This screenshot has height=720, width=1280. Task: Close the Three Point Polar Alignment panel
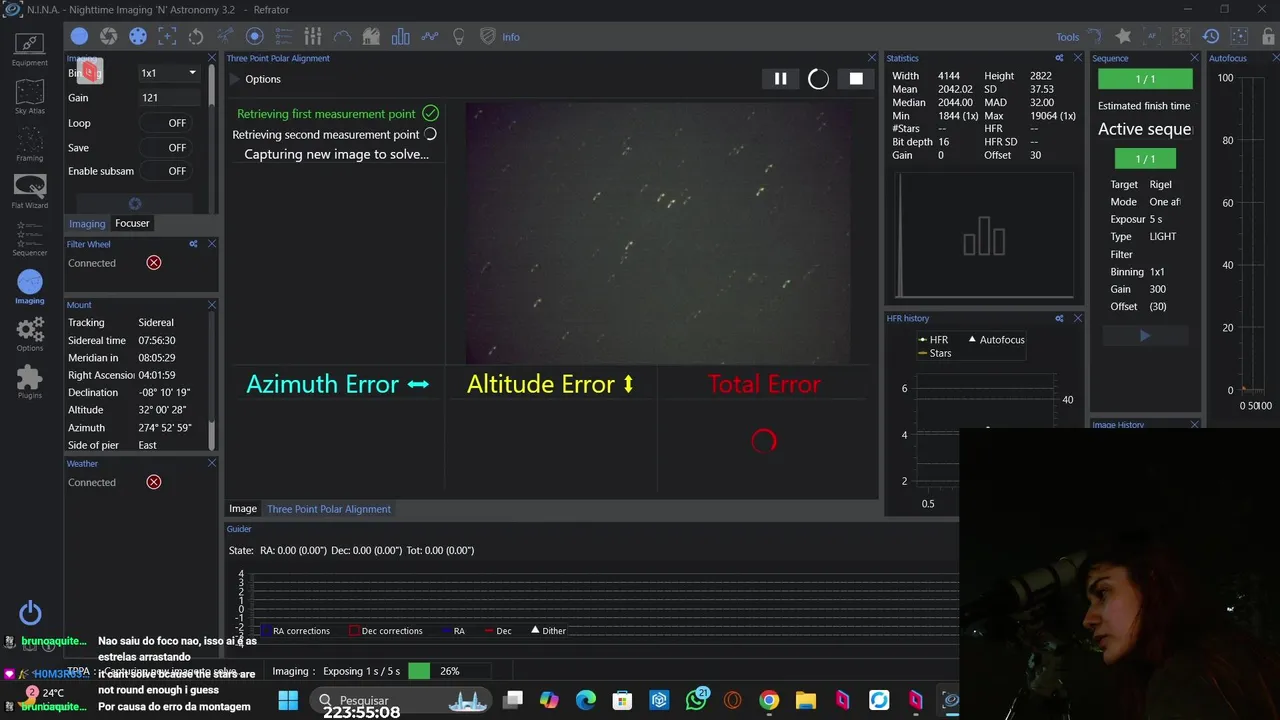coord(871,58)
